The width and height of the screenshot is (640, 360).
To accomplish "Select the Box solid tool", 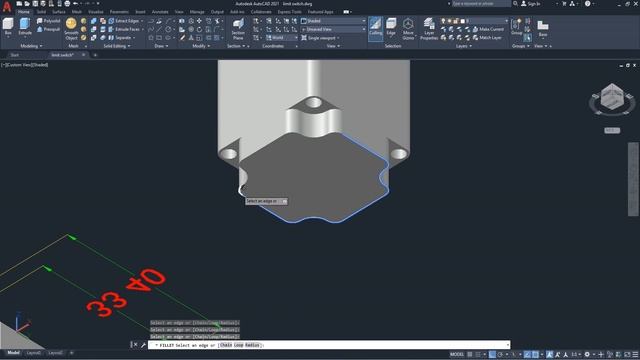I will 8,27.
